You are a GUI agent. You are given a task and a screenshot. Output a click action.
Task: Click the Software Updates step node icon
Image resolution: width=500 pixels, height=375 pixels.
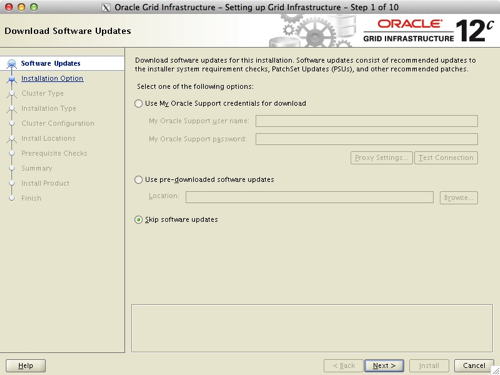(x=12, y=63)
